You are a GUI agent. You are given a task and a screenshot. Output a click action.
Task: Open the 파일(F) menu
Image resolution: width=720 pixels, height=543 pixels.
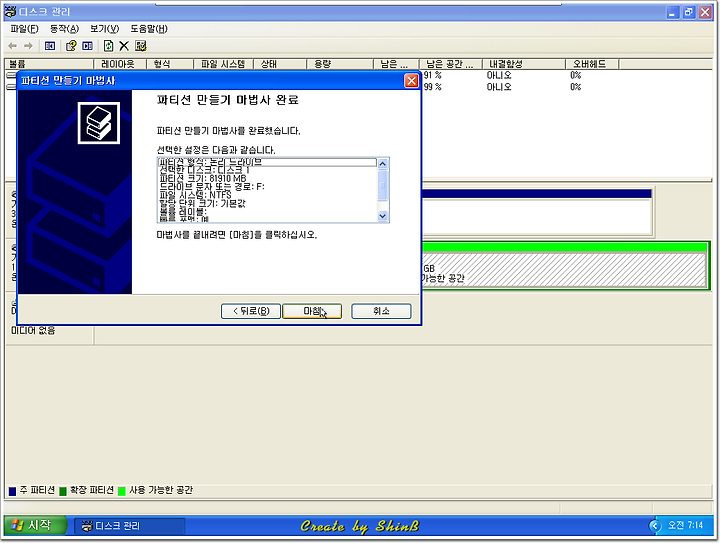[x=24, y=29]
